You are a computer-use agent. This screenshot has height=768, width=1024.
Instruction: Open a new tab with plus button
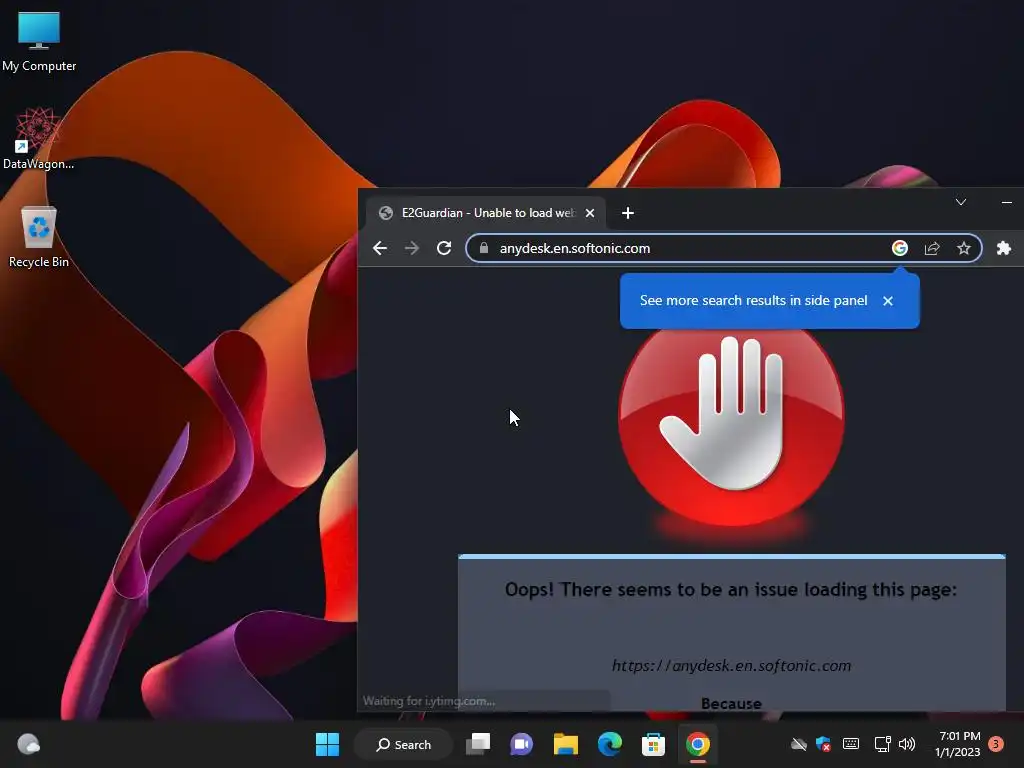point(628,213)
